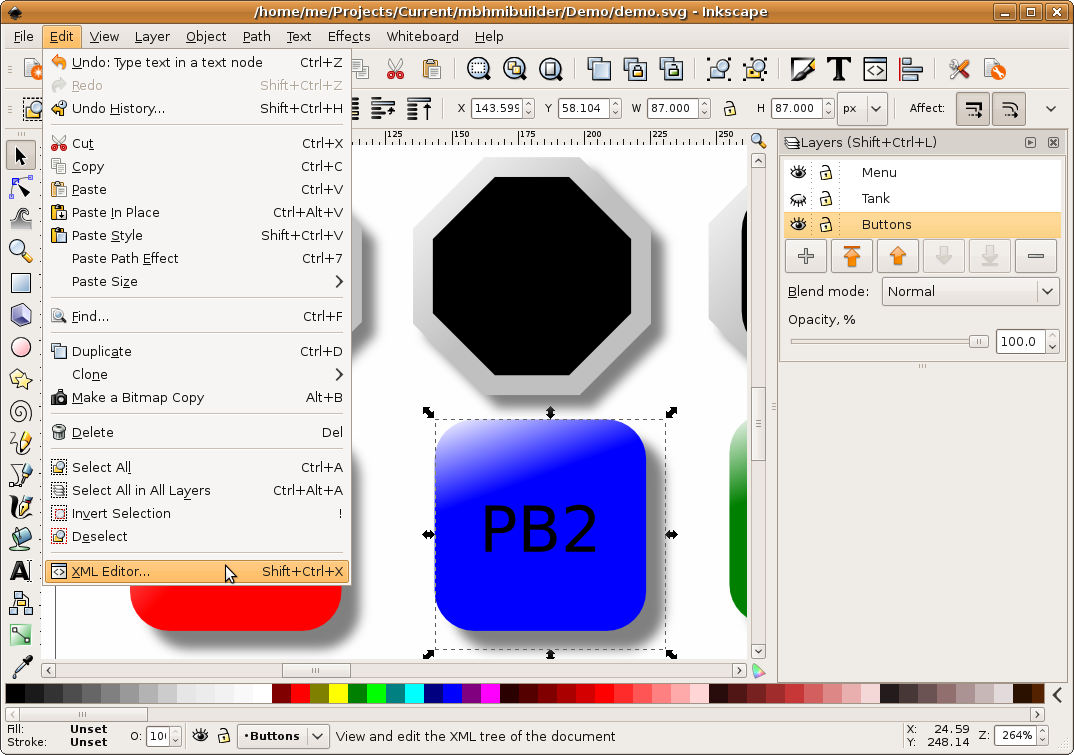This screenshot has width=1074, height=755.
Task: Select the arrow Selector tool
Action: (21, 156)
